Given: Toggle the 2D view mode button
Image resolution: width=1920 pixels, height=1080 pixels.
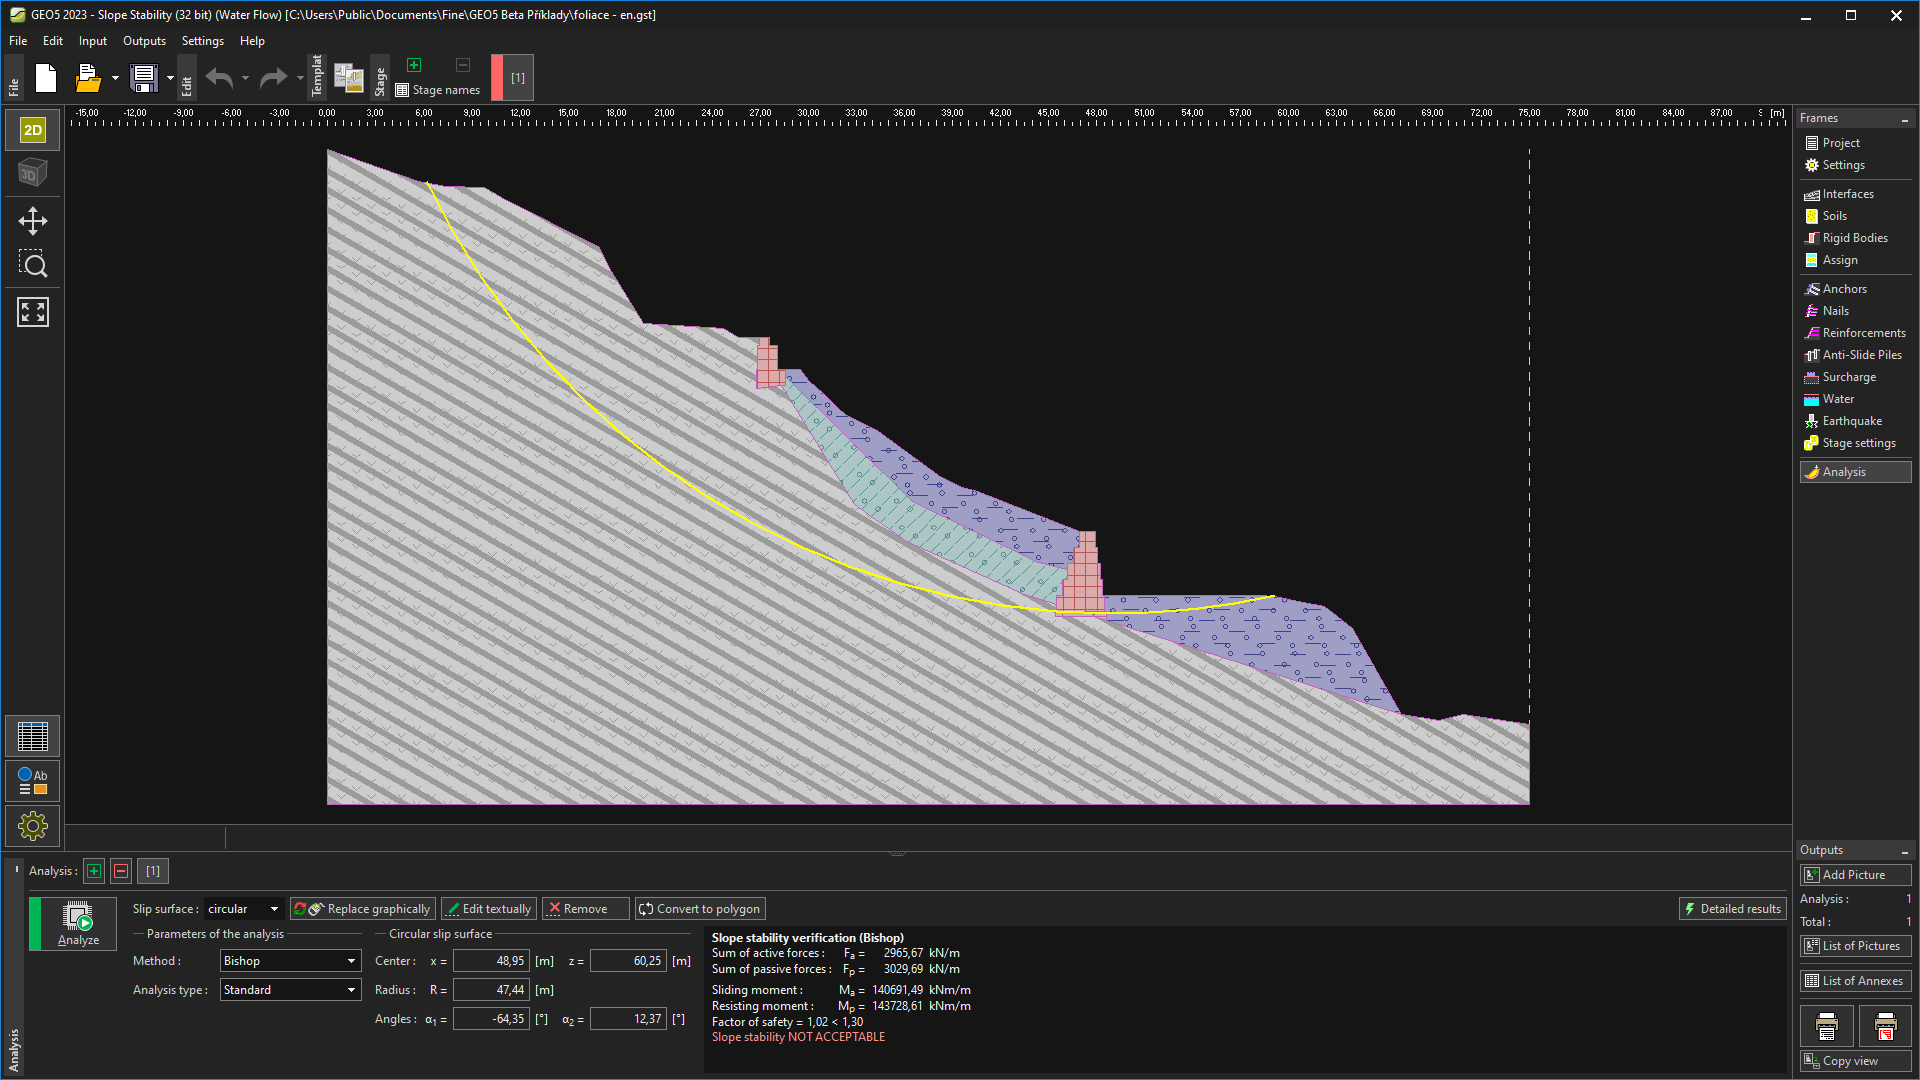Looking at the screenshot, I should pos(33,130).
